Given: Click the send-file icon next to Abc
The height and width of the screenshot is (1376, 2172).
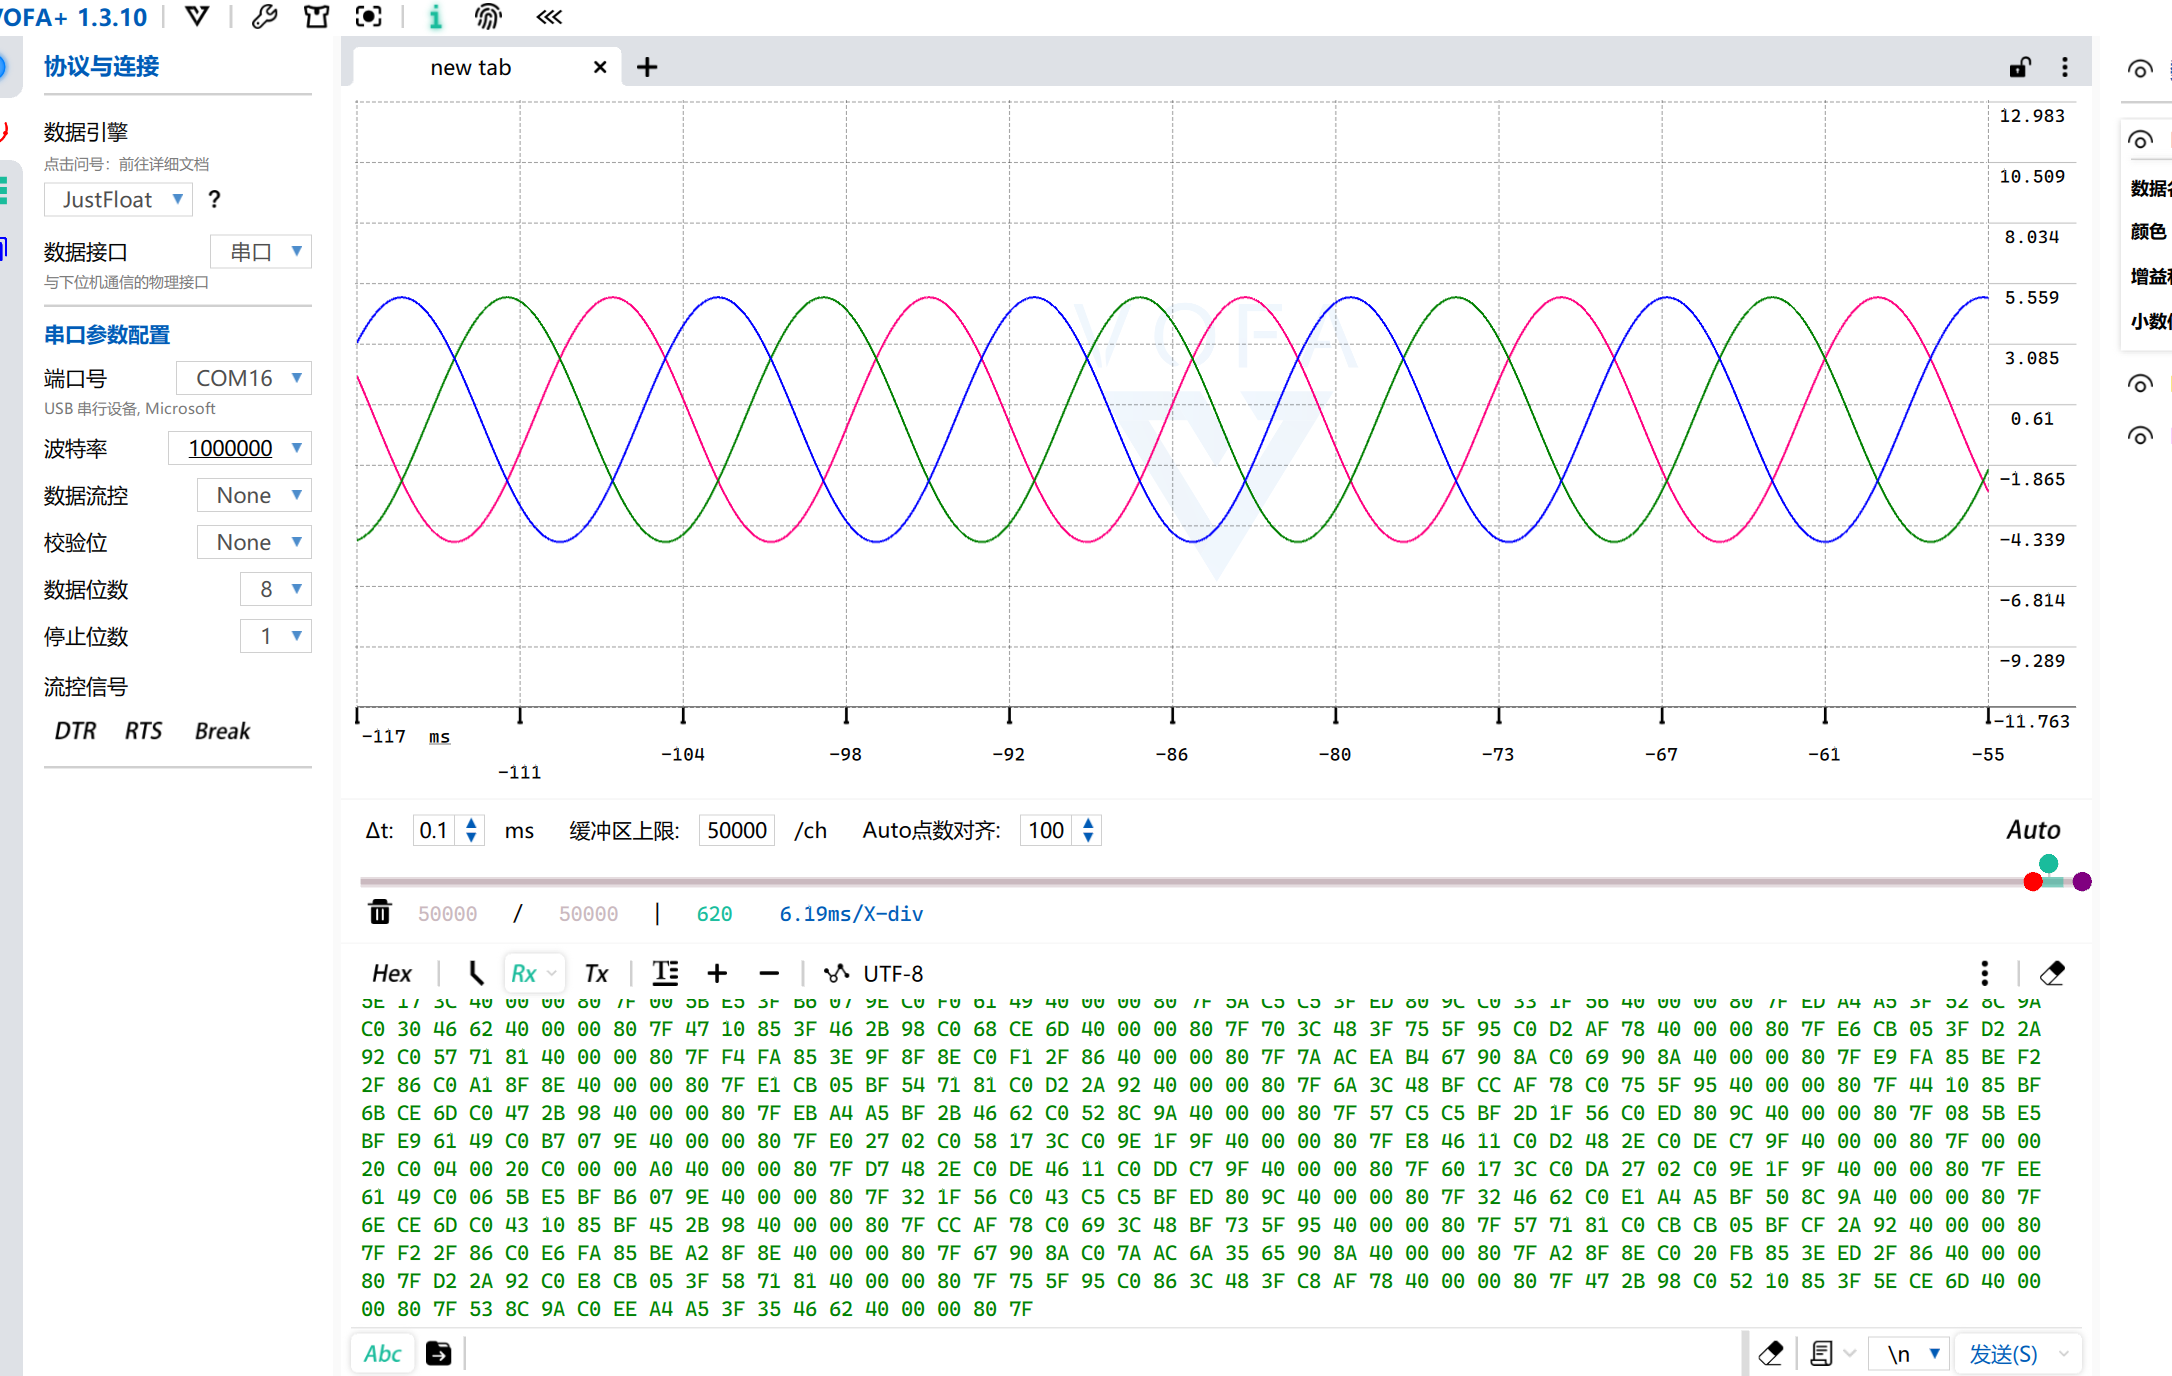Looking at the screenshot, I should click(438, 1353).
